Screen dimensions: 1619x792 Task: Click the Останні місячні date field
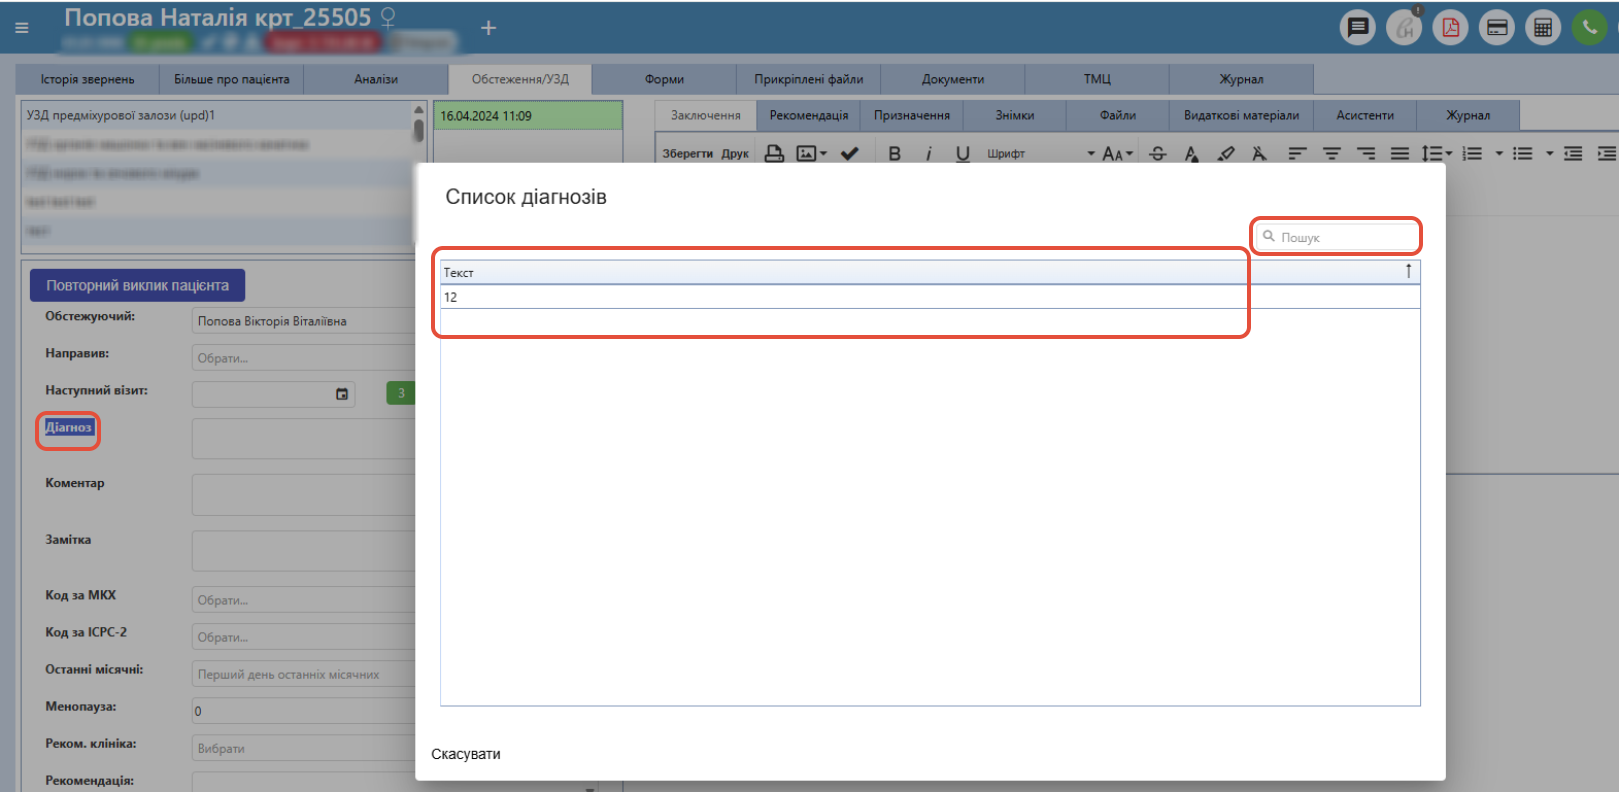(x=303, y=674)
